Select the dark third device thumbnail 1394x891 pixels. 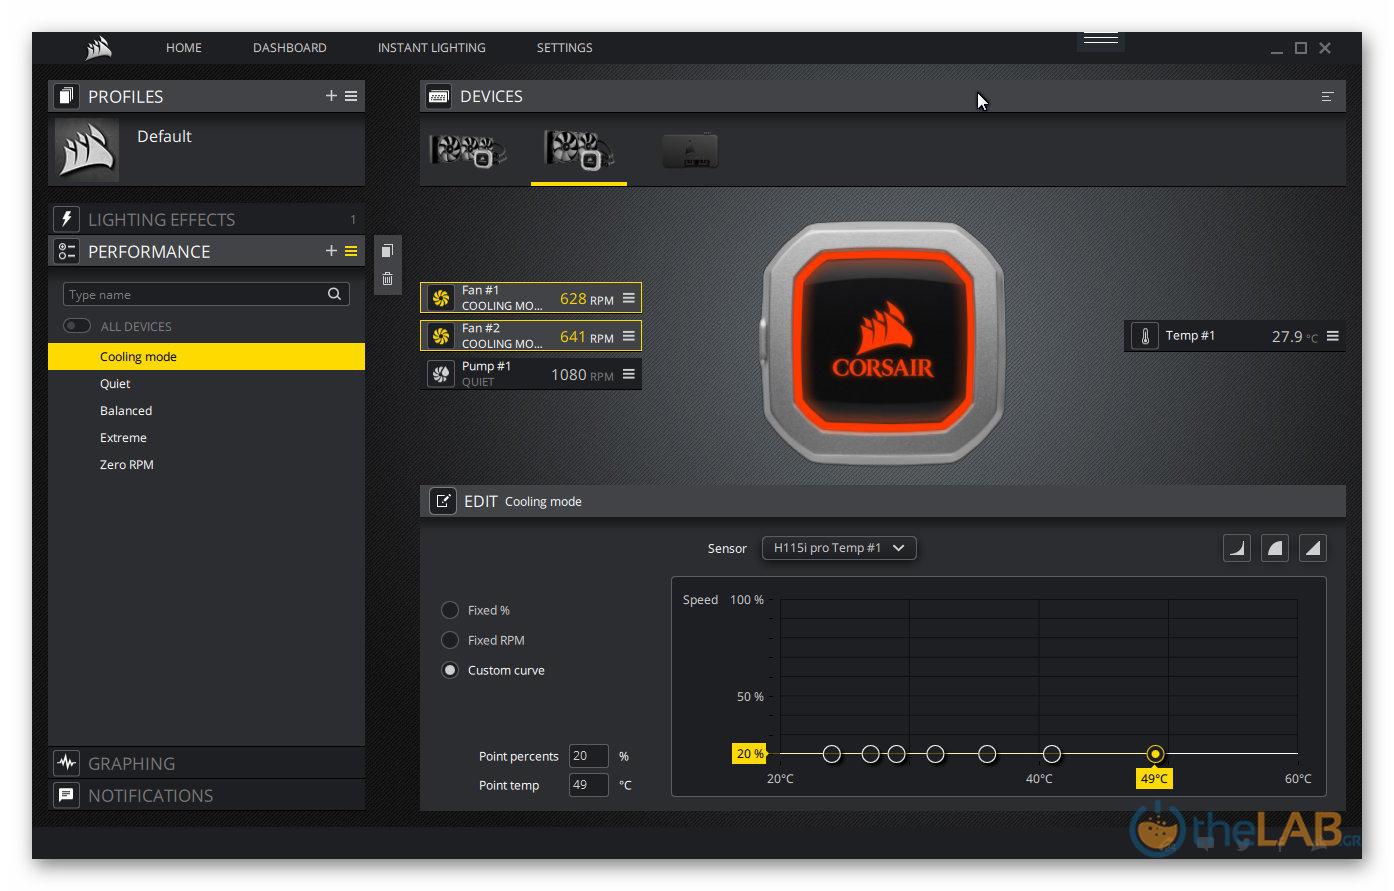tap(690, 151)
